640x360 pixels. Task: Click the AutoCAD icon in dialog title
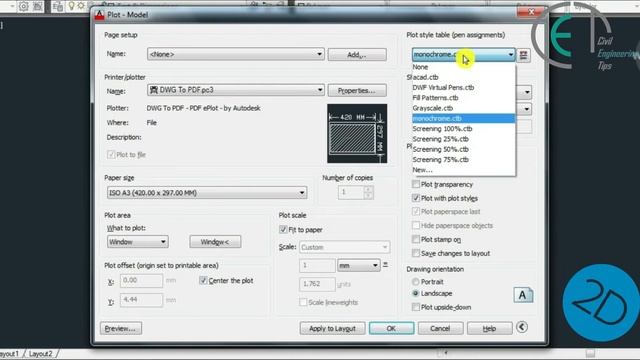click(100, 15)
